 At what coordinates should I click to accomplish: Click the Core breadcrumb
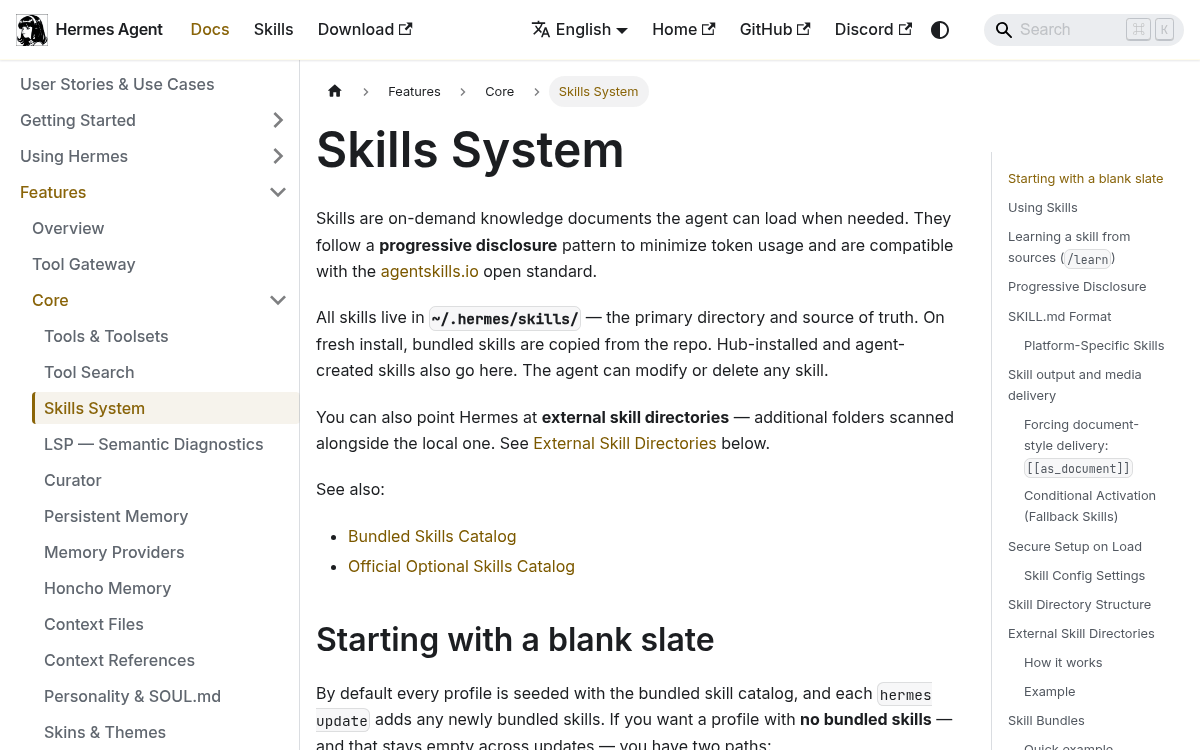499,91
